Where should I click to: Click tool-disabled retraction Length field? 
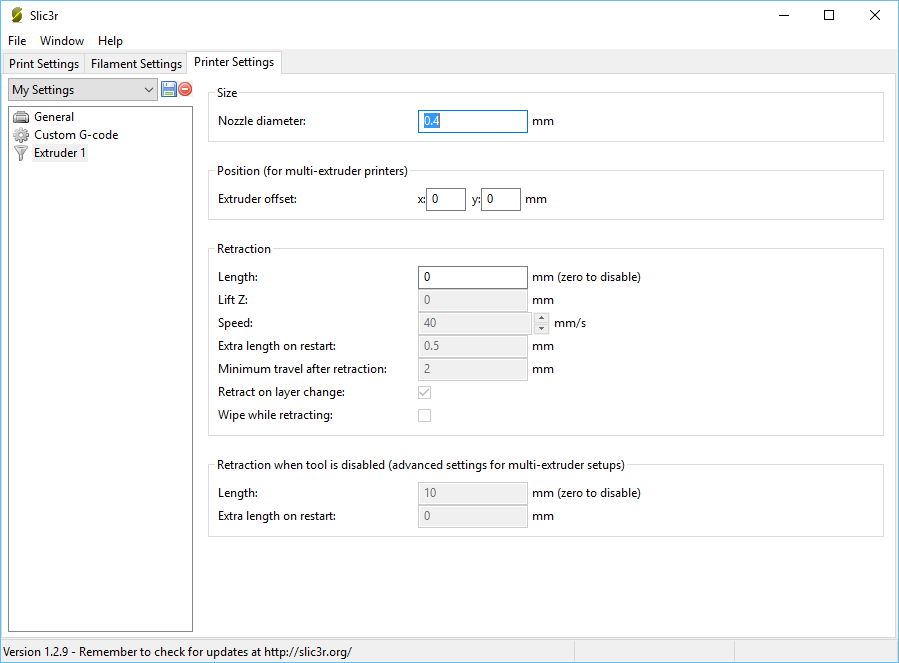472,493
